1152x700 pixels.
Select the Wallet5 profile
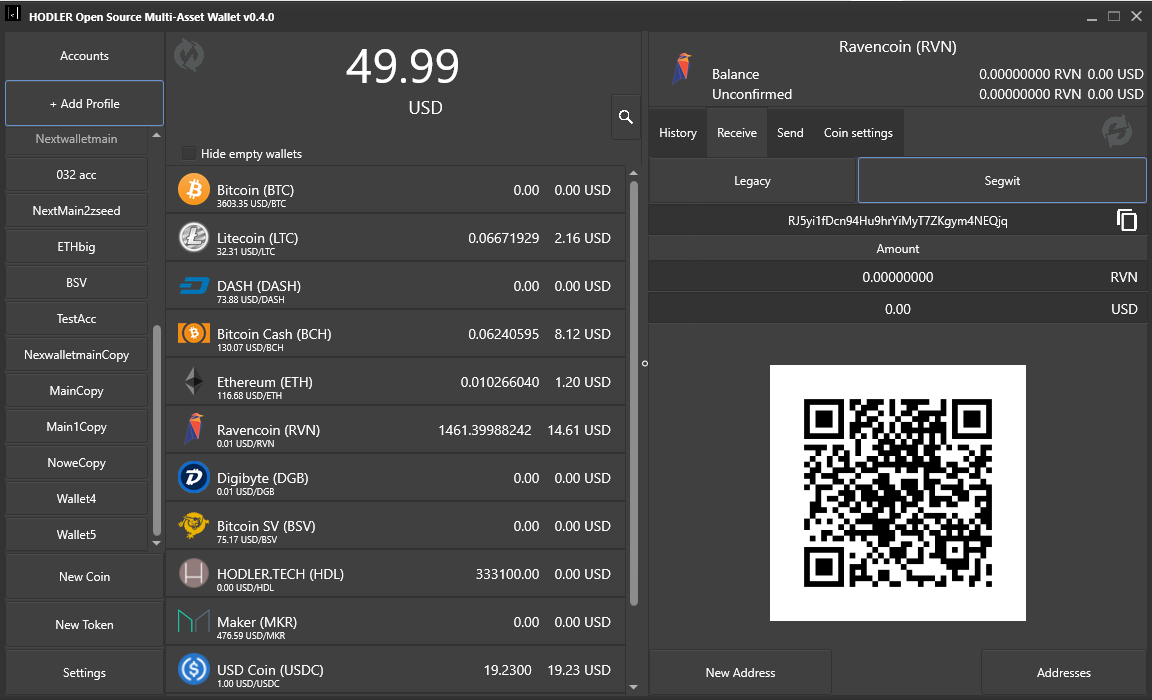(76, 535)
